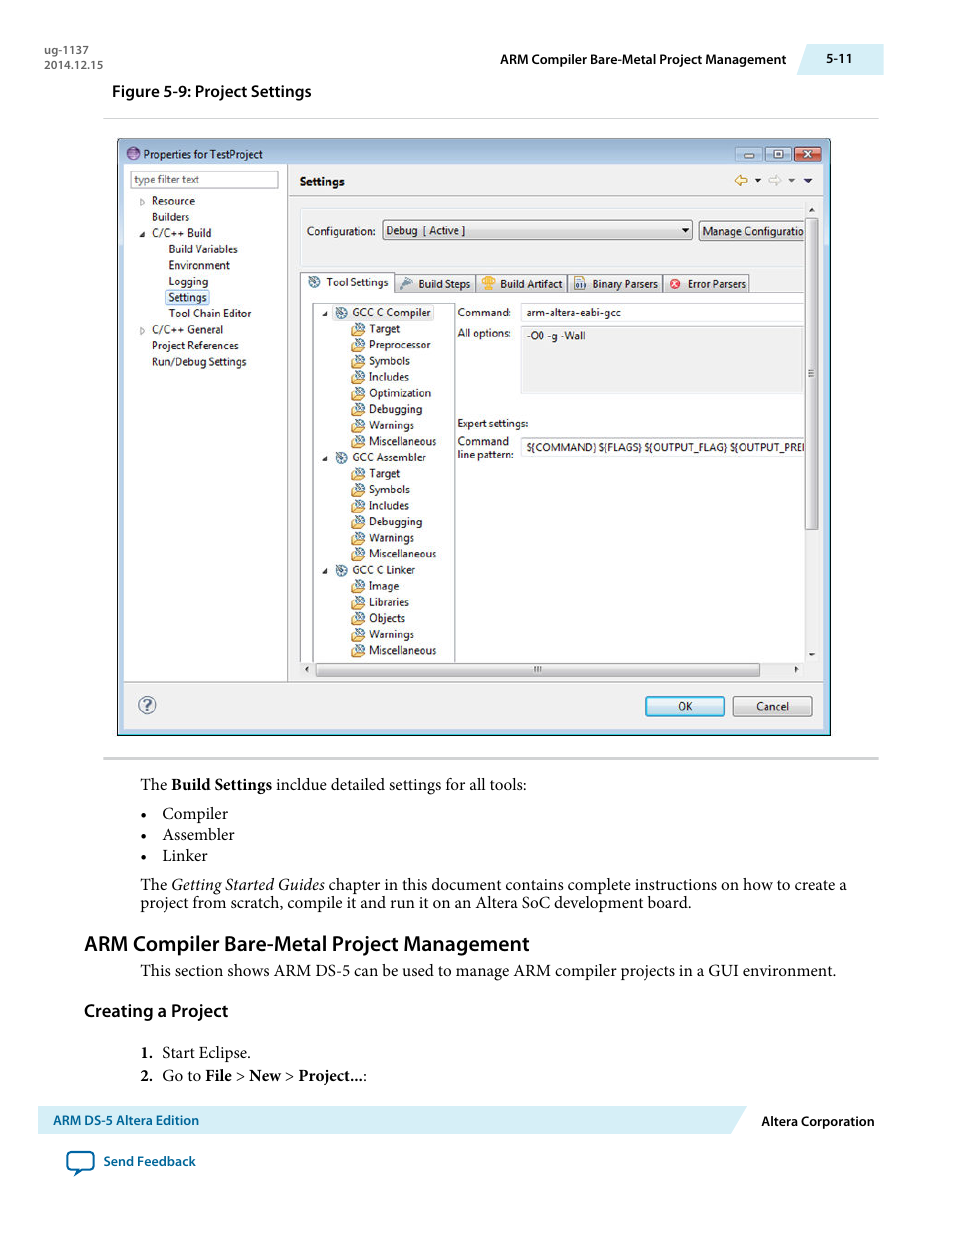Click the Manage Configurations button
Image resolution: width=954 pixels, height=1235 pixels.
[751, 231]
